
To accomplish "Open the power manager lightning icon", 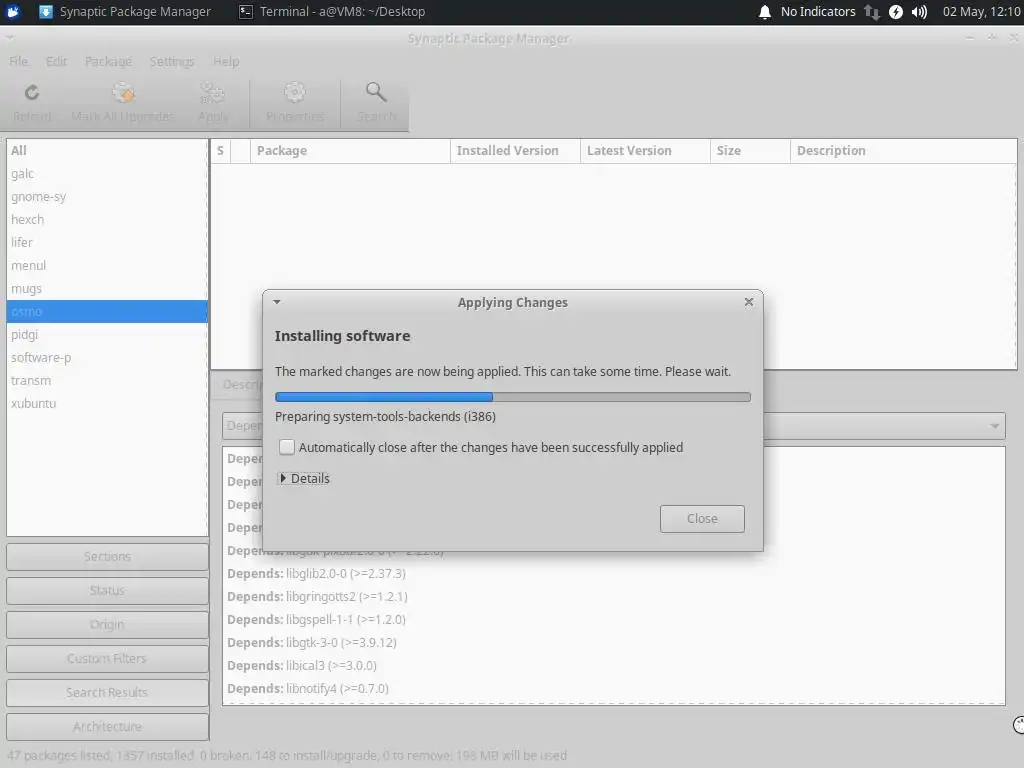I will click(x=896, y=12).
